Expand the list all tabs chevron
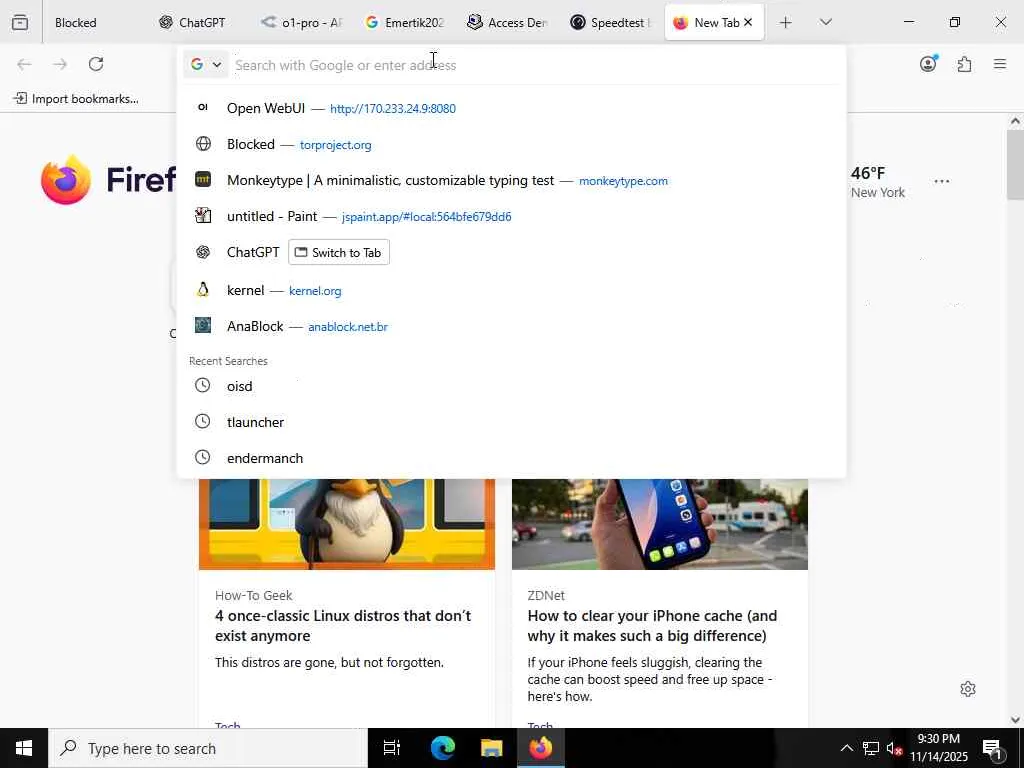This screenshot has width=1024, height=768. click(x=825, y=22)
